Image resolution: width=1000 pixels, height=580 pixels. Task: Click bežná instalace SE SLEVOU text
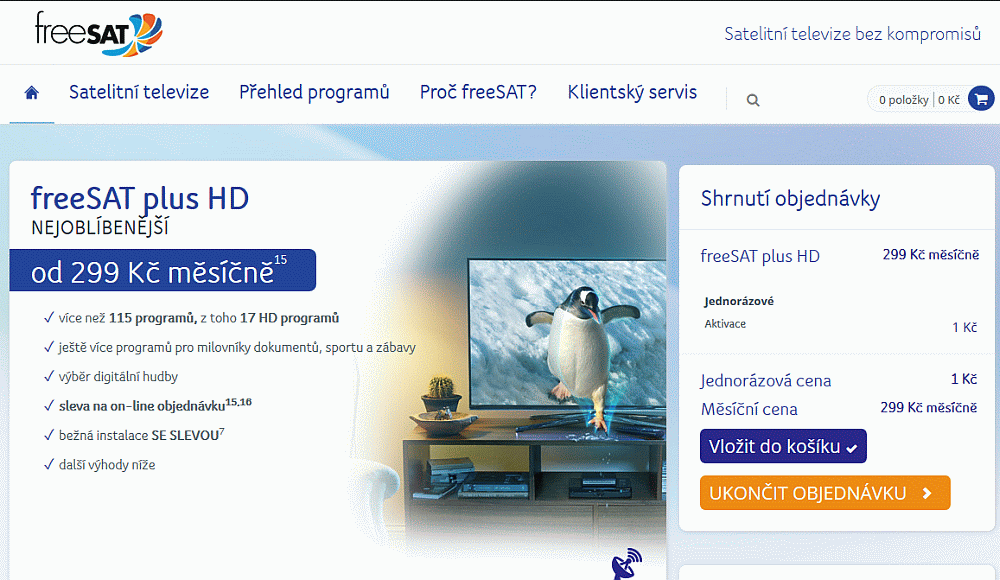tap(141, 435)
